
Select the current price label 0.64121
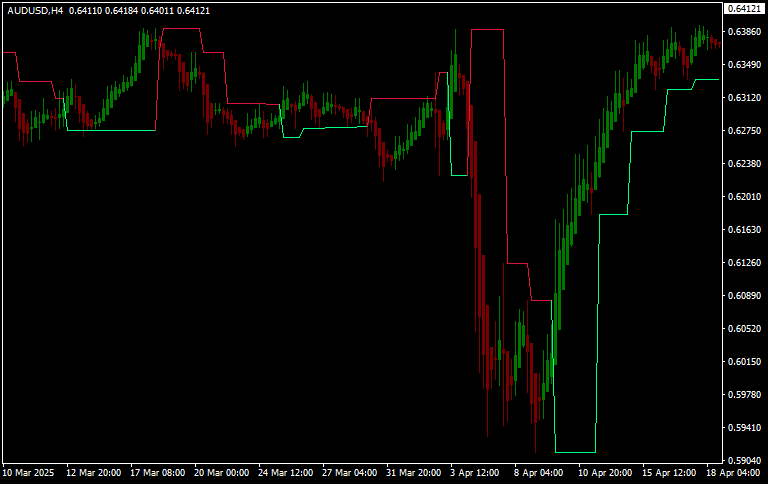coord(744,8)
